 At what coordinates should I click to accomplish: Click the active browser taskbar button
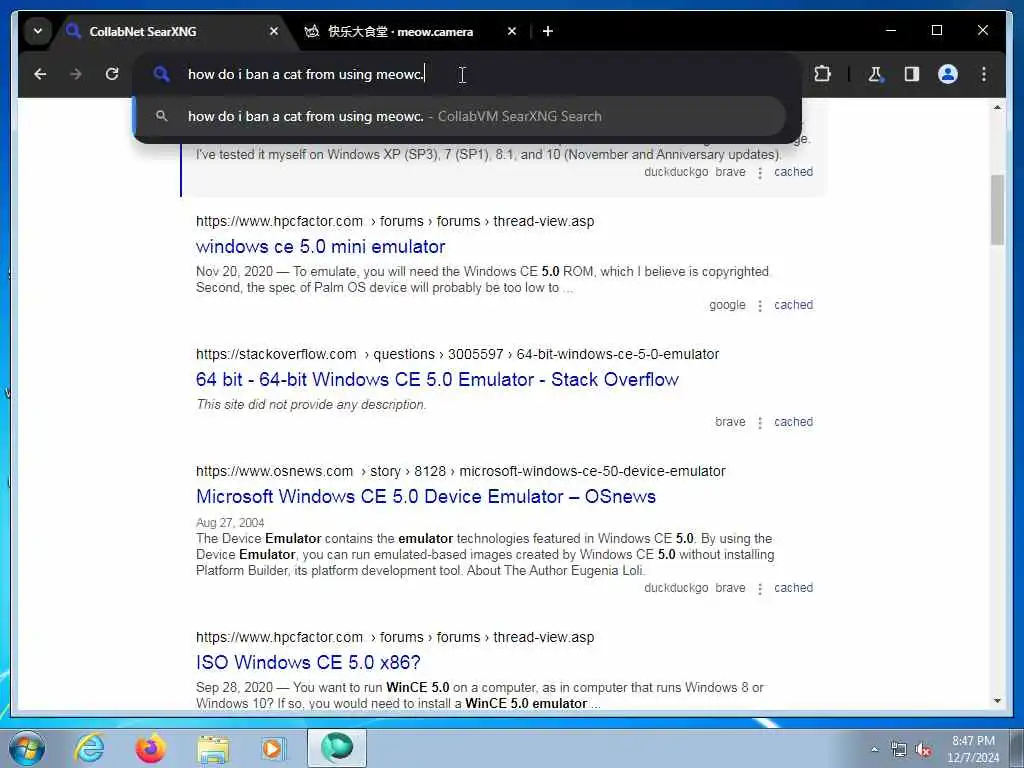click(337, 748)
